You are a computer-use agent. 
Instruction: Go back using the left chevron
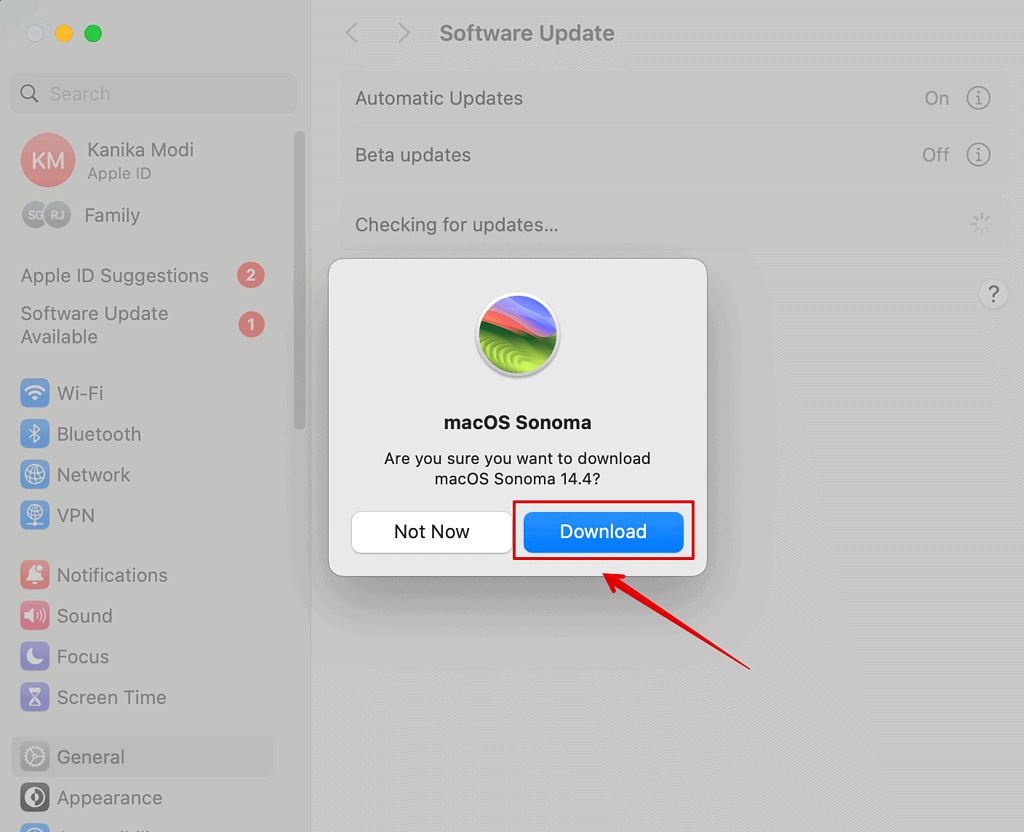[x=352, y=33]
